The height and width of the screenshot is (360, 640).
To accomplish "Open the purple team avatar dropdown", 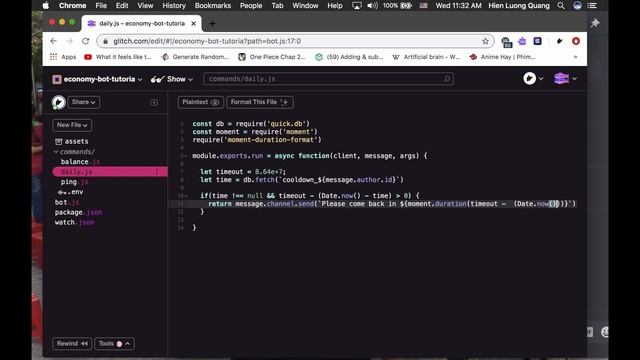I will pos(565,78).
